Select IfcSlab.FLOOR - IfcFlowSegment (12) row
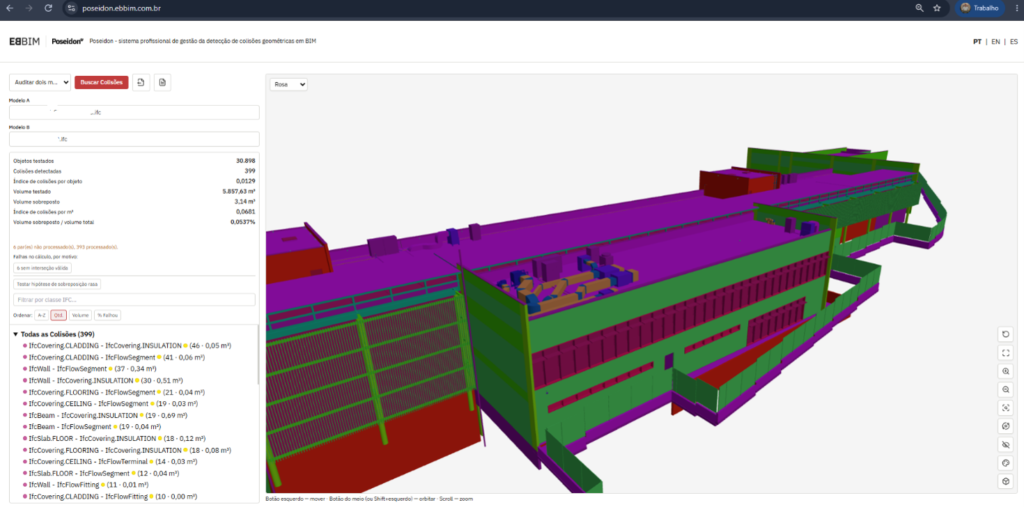 (101, 473)
